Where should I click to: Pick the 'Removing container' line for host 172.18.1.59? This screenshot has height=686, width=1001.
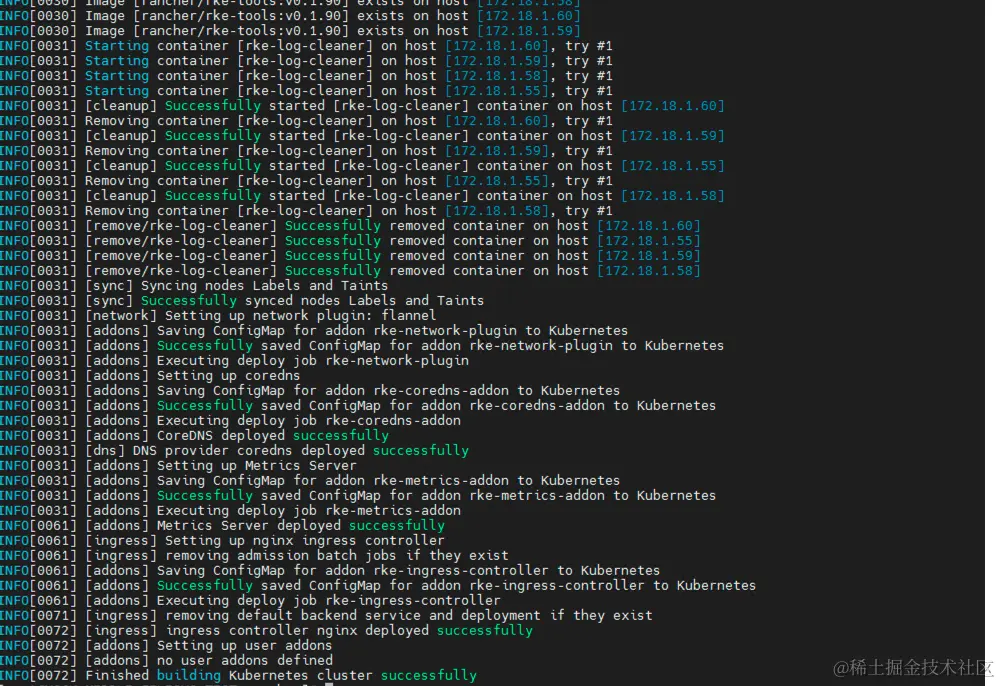coord(306,151)
